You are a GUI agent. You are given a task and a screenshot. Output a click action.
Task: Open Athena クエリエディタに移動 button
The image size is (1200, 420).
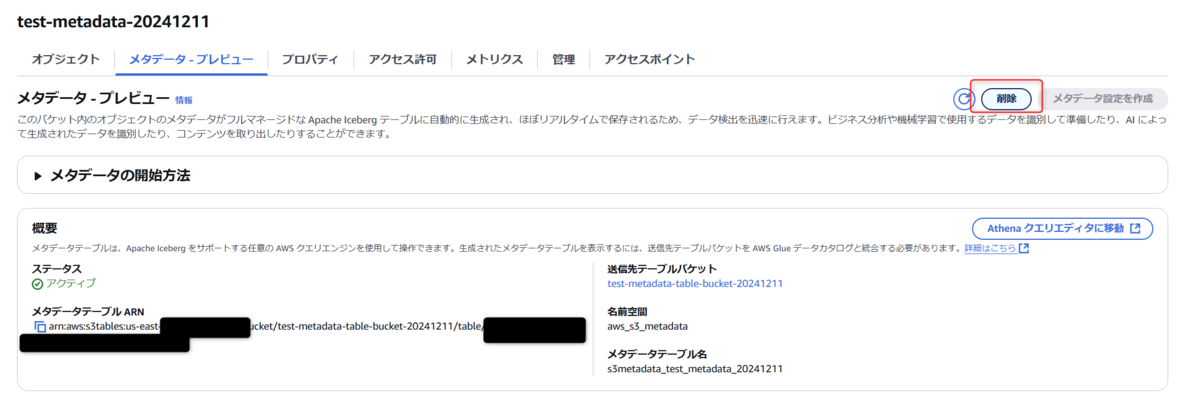pyautogui.click(x=1063, y=228)
